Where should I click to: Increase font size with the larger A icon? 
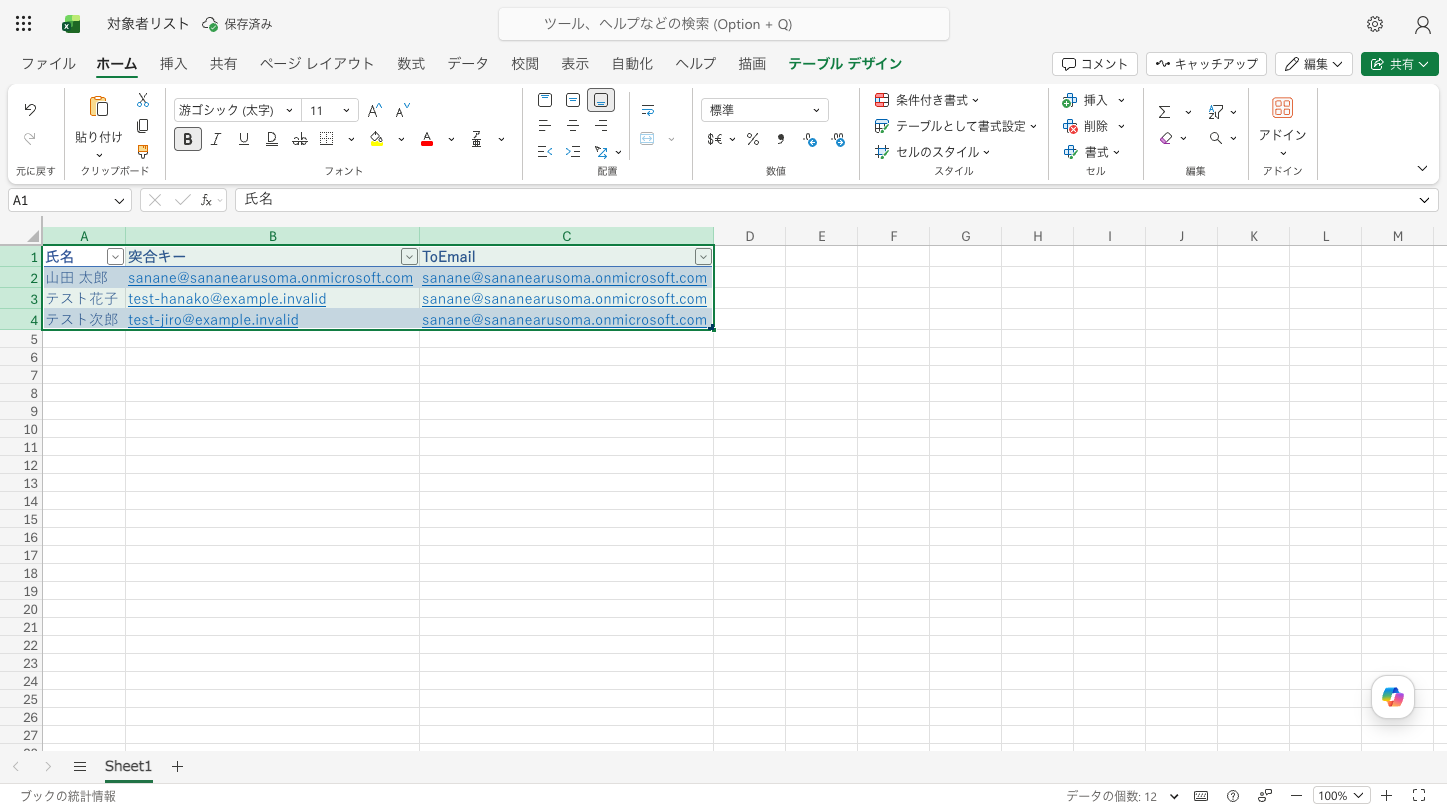pos(374,111)
